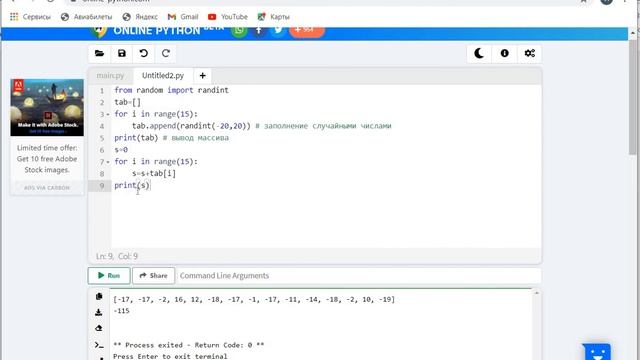This screenshot has height=360, width=640.
Task: Add a new file tab with plus
Action: (202, 76)
